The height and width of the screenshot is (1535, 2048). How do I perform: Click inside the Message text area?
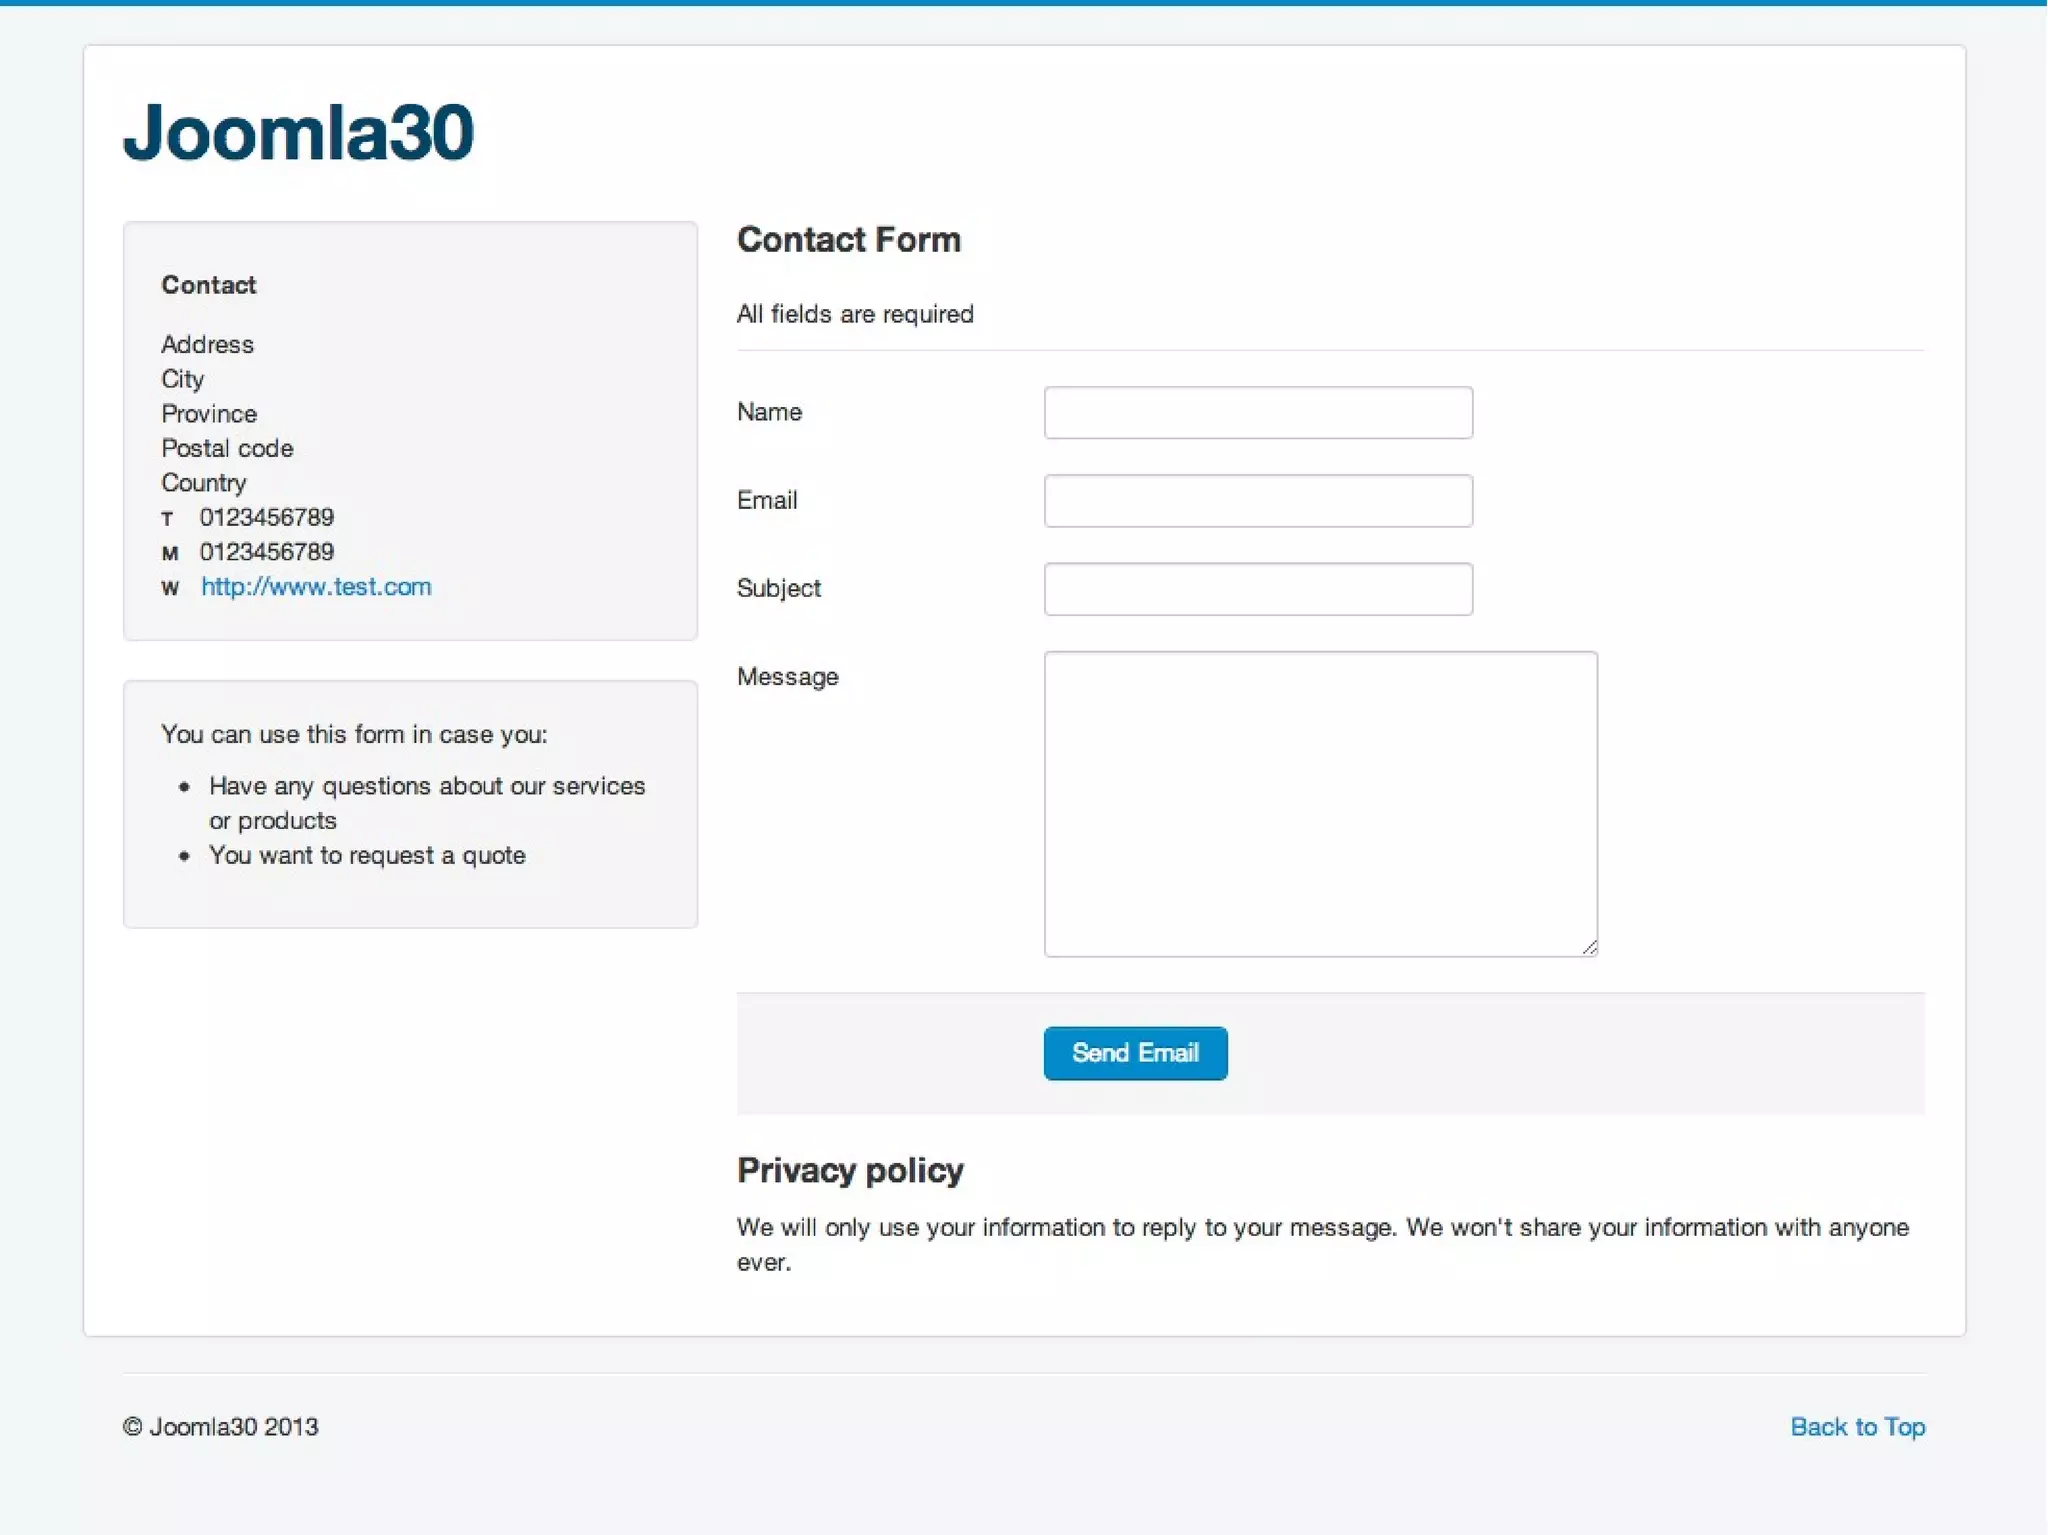pyautogui.click(x=1319, y=803)
